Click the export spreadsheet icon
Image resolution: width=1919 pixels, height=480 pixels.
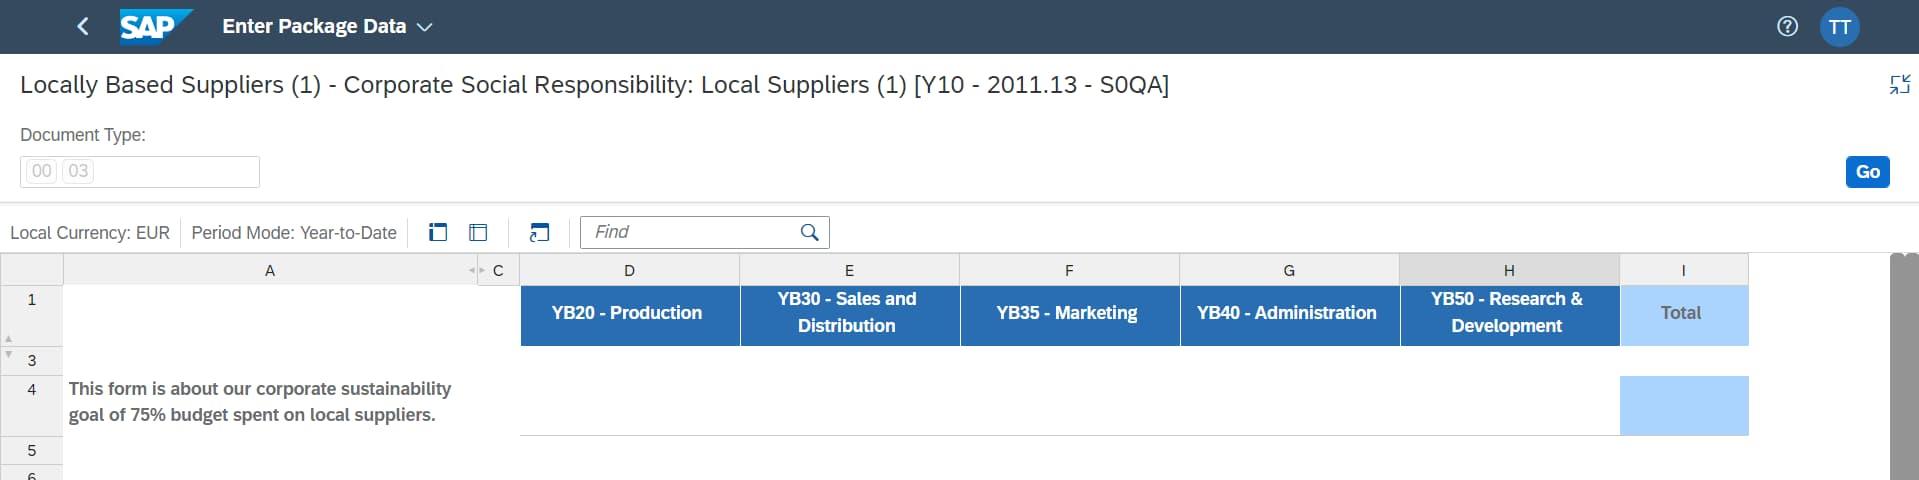(539, 233)
